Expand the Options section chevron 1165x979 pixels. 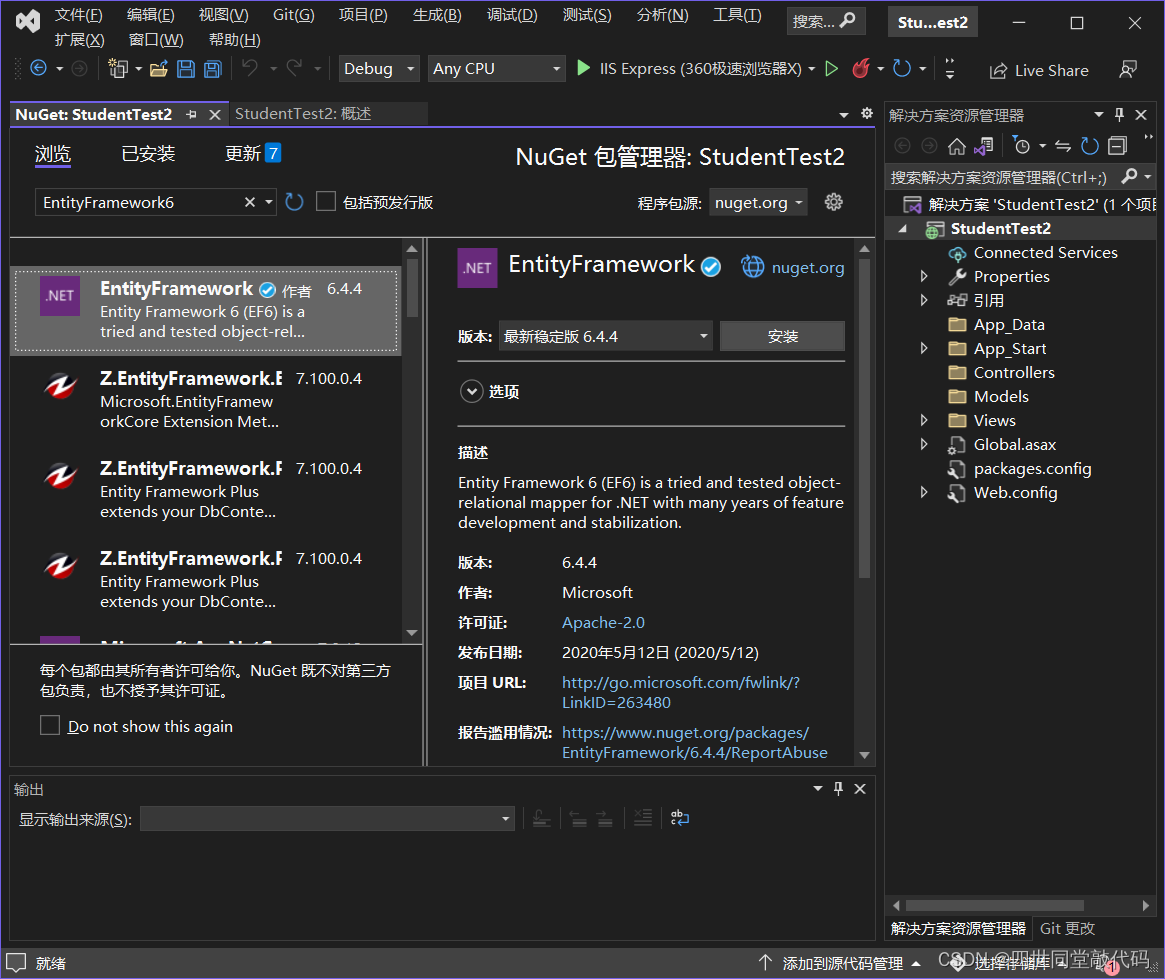(x=472, y=391)
